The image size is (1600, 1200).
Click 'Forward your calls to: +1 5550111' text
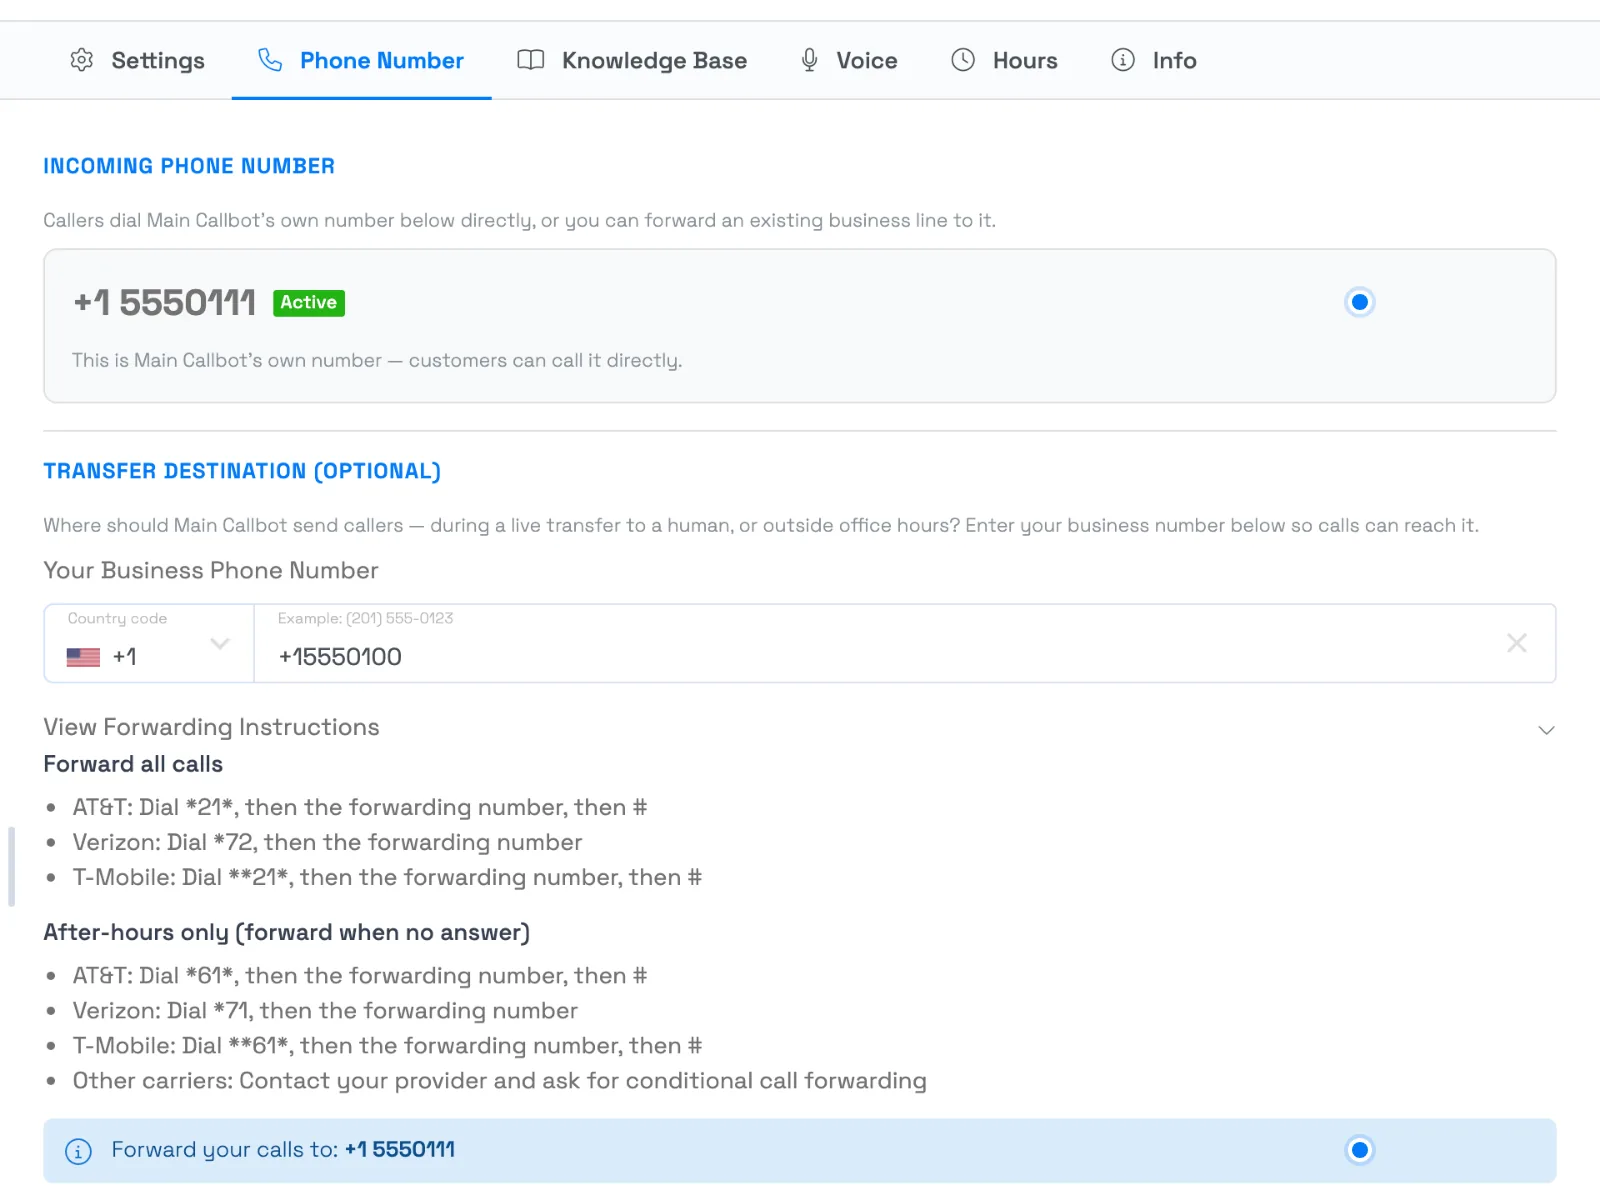click(x=283, y=1150)
